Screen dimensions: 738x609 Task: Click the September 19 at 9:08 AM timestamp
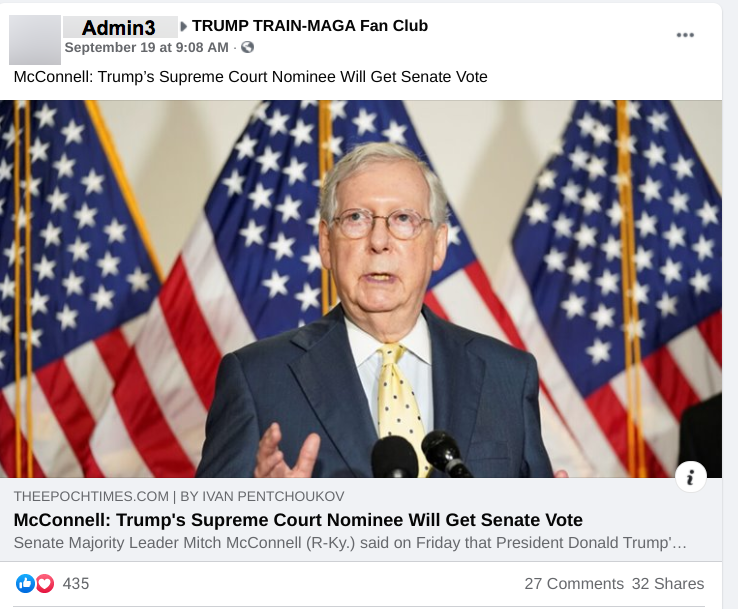point(146,47)
